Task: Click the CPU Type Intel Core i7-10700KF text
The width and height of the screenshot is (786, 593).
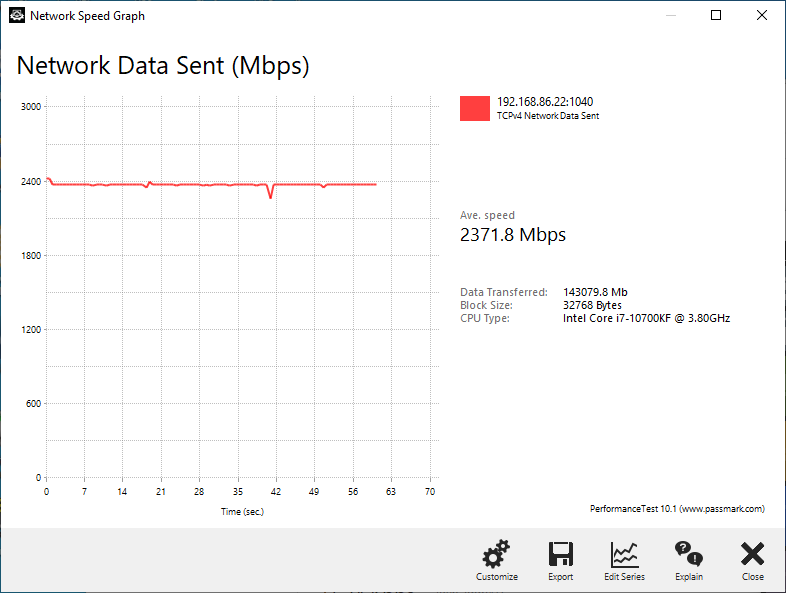Action: pos(646,318)
